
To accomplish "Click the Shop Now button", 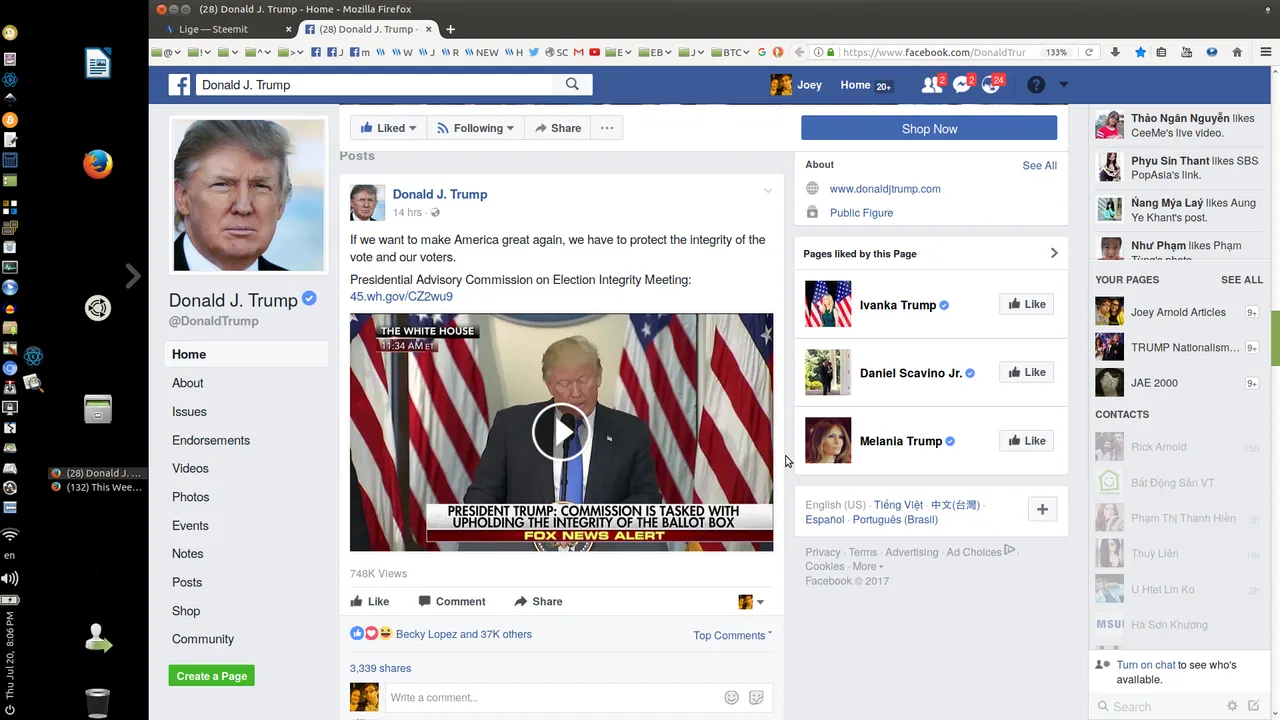I will 929,128.
